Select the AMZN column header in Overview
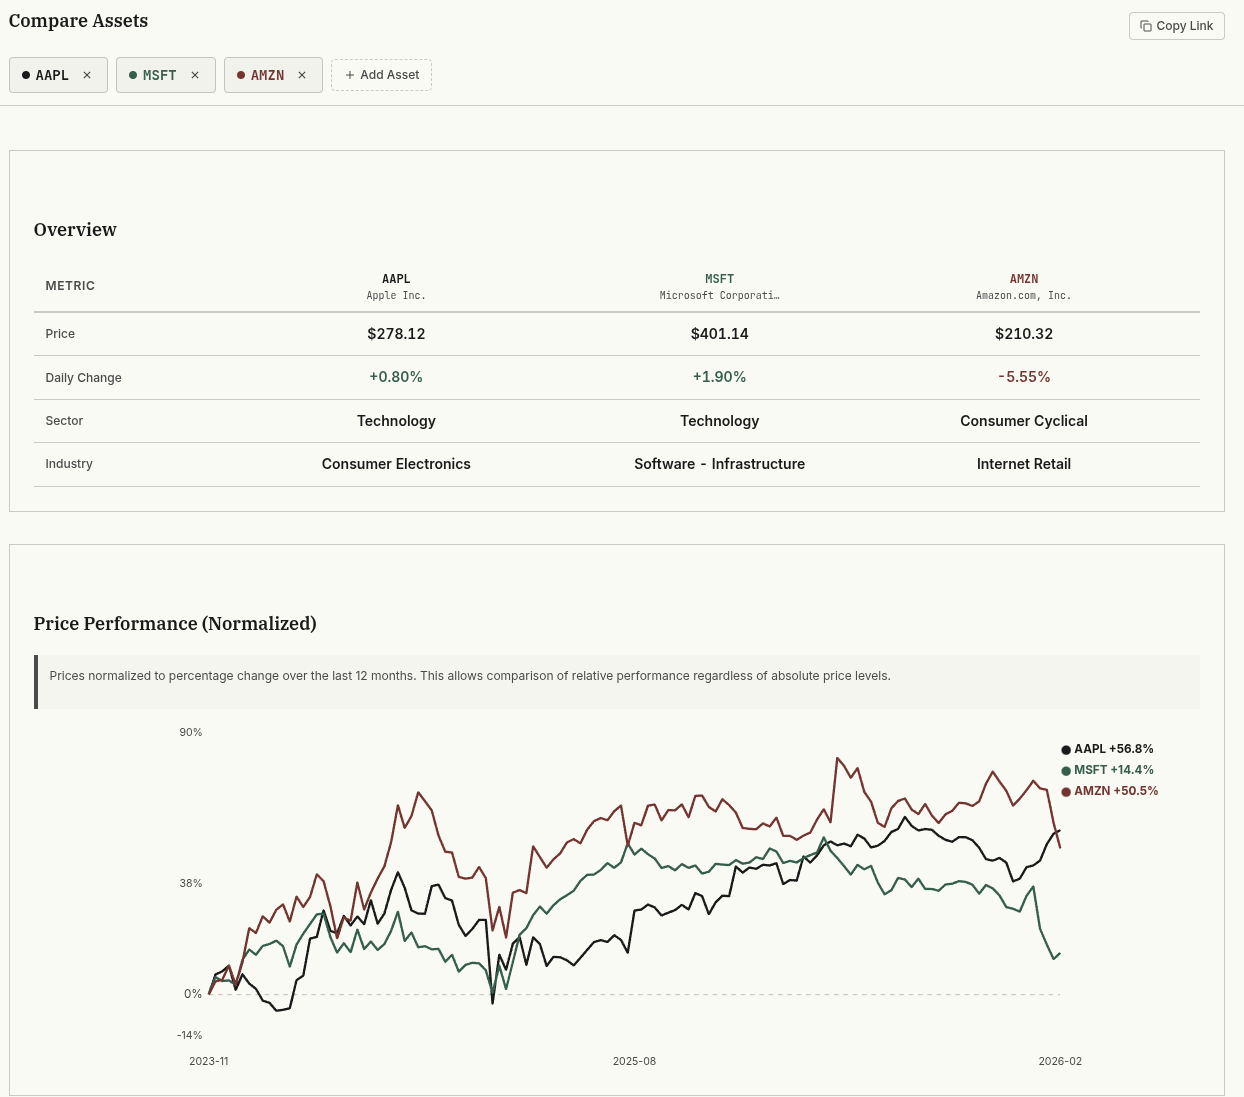 click(1024, 286)
